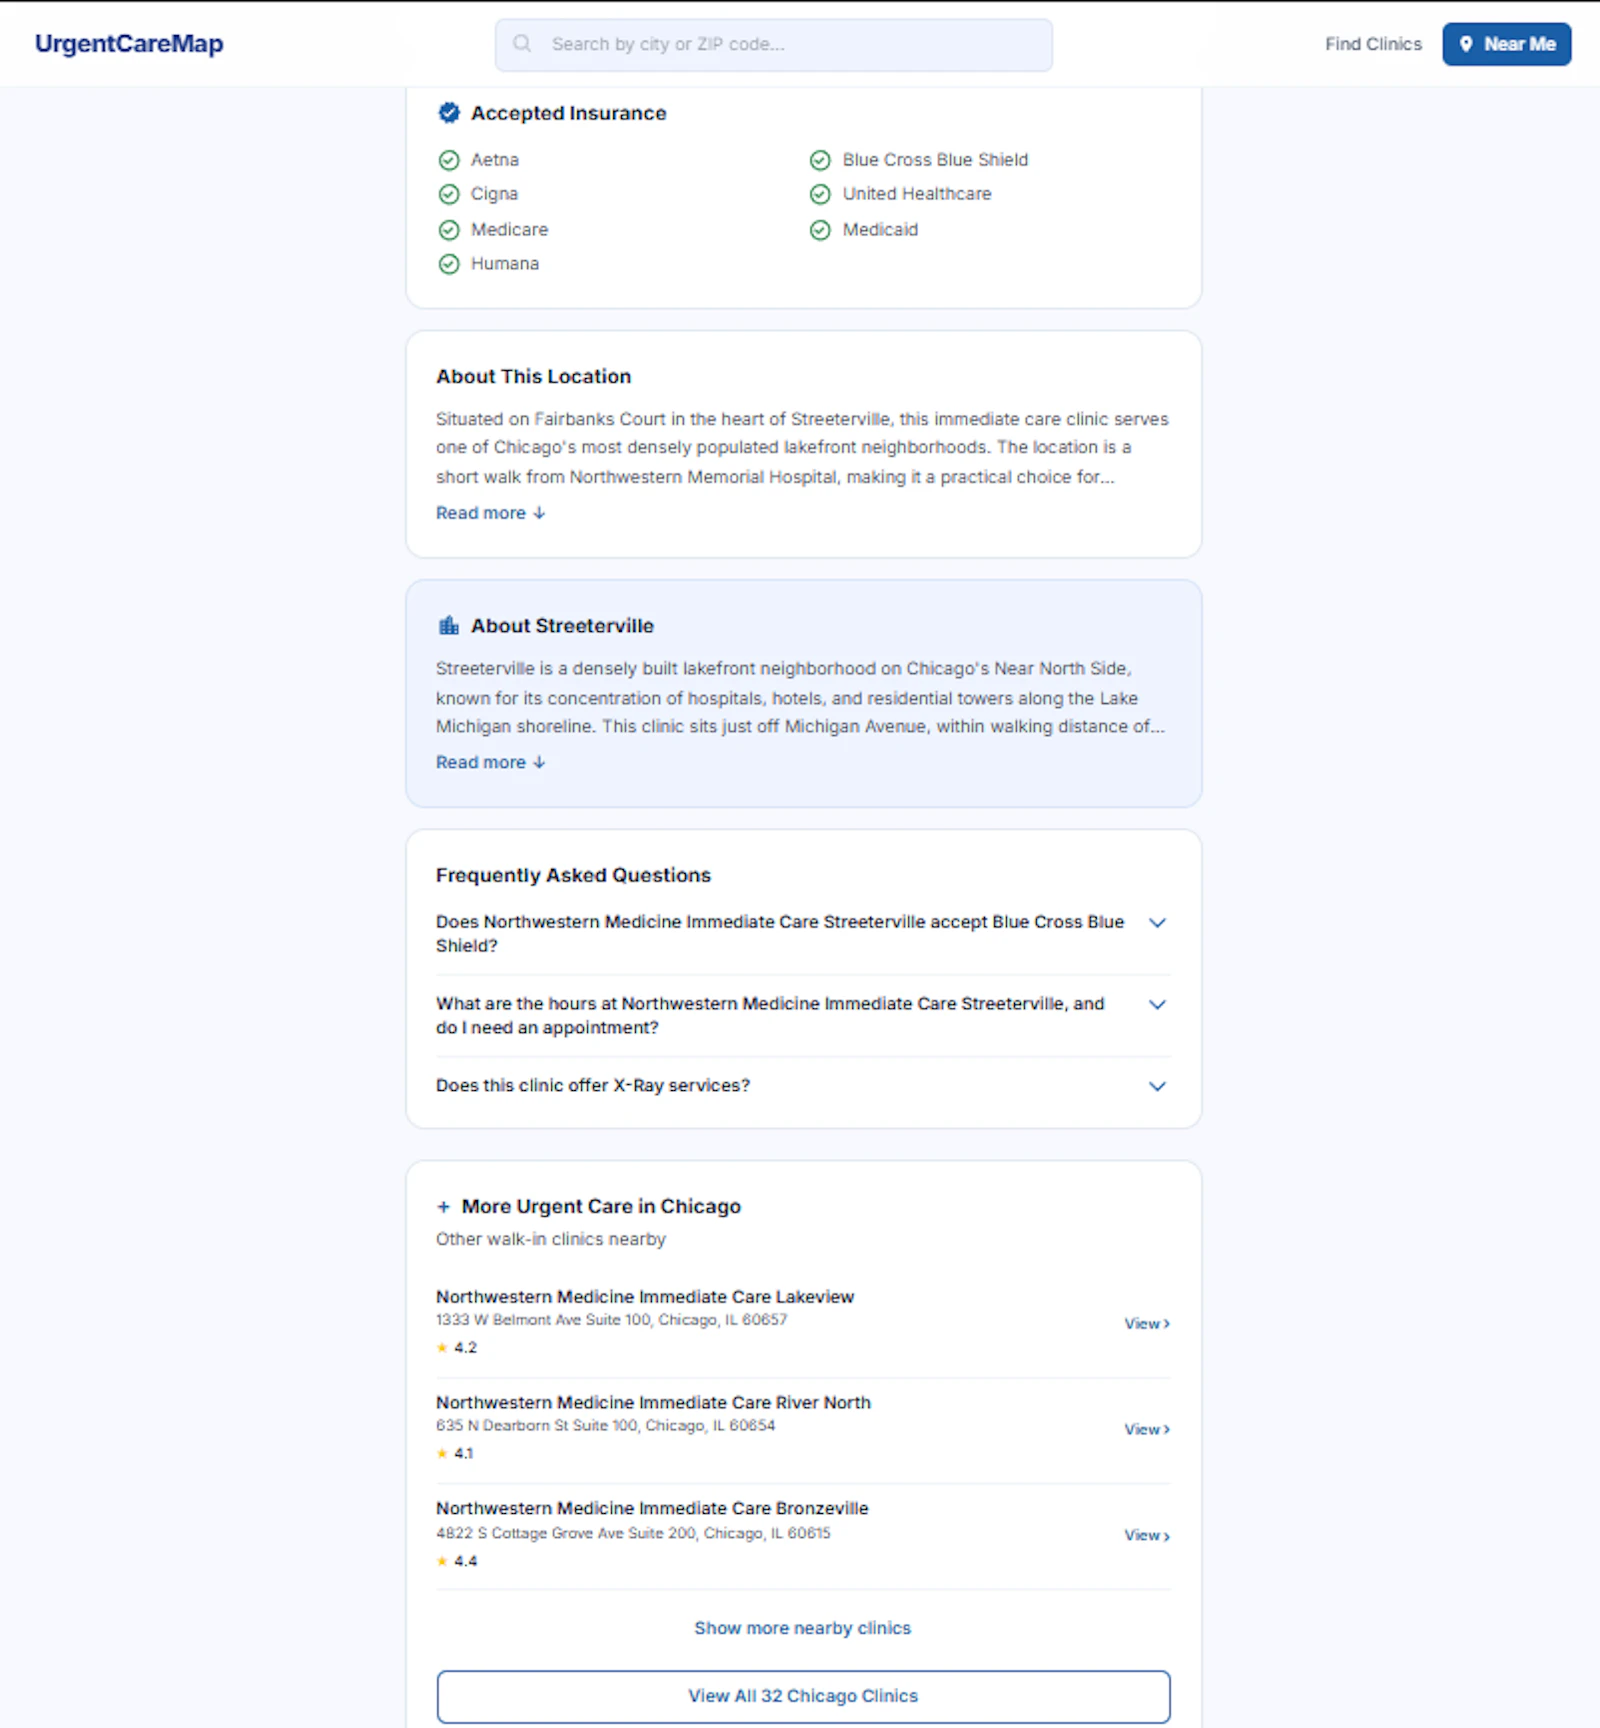Click the 4822 S Cottage Grove Ave address text
Image resolution: width=1600 pixels, height=1728 pixels.
(633, 1534)
